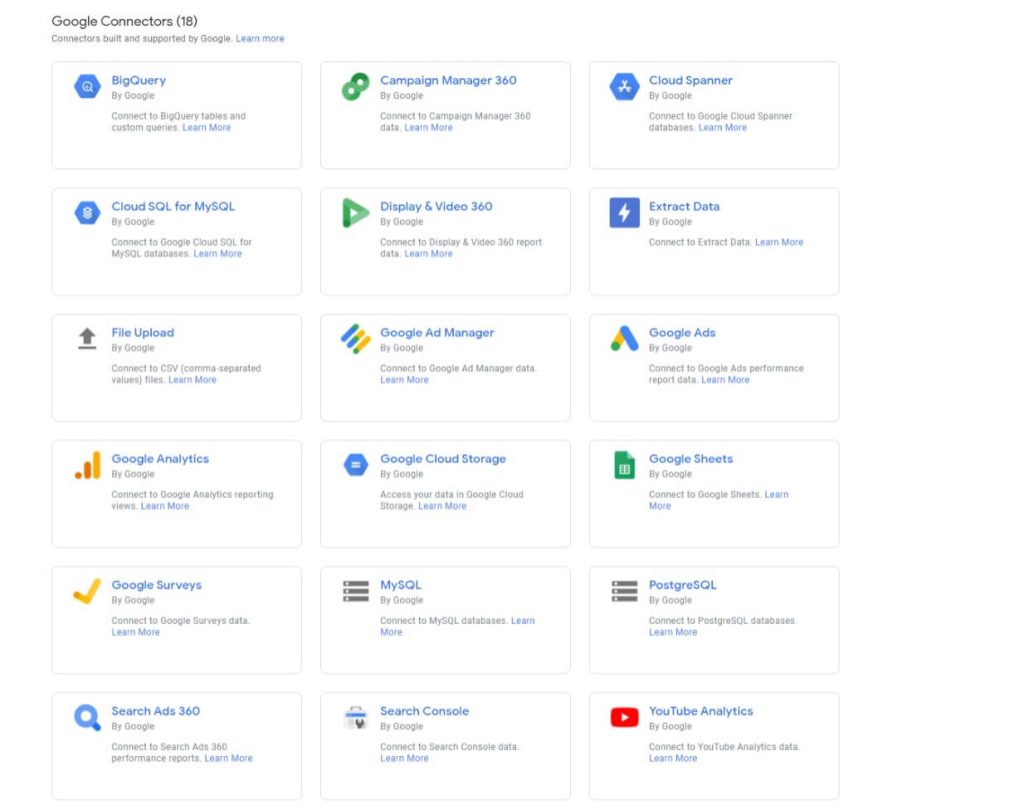Pick the Google Surveys connector title
Image resolution: width=1024 pixels, height=810 pixels.
[156, 585]
